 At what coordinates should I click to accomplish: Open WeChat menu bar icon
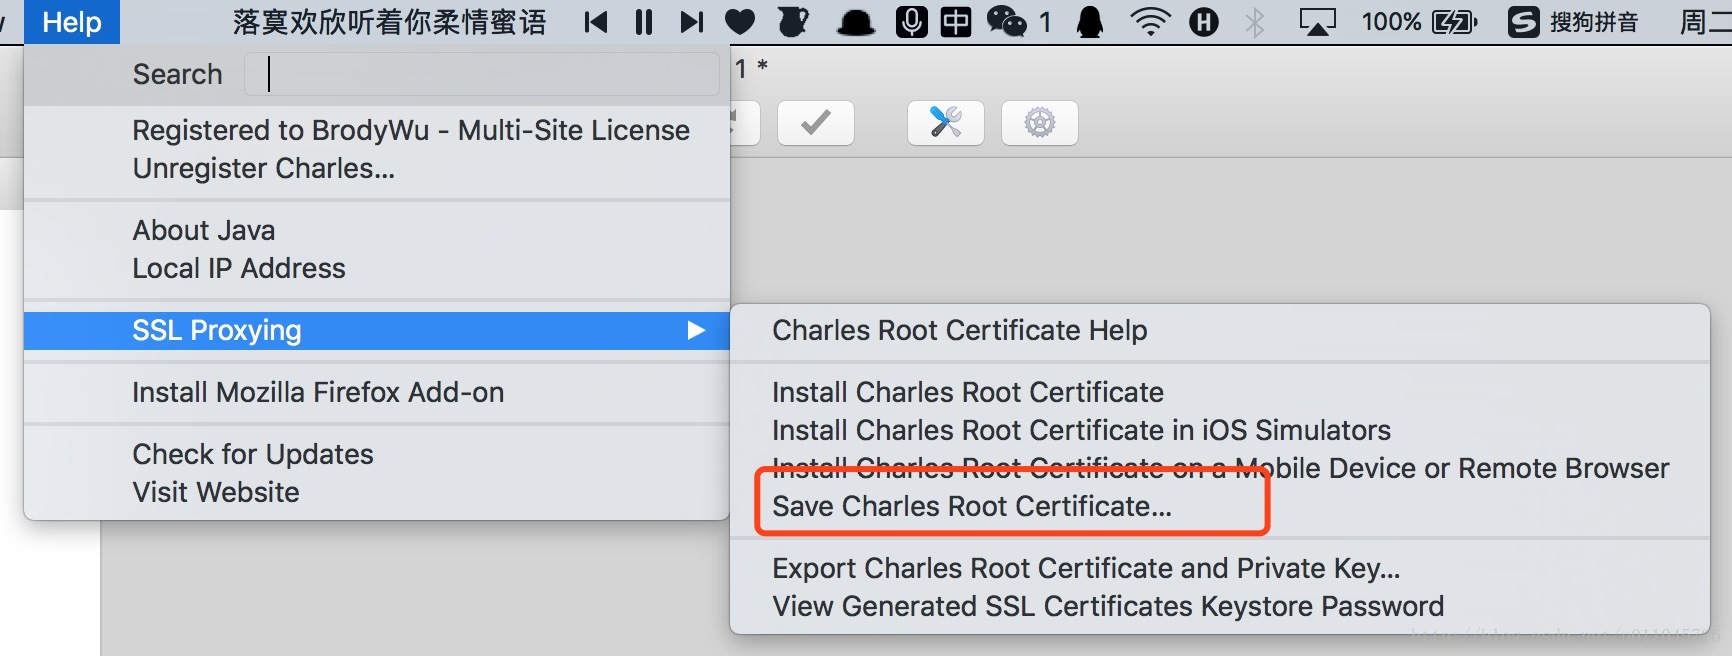[x=1007, y=22]
